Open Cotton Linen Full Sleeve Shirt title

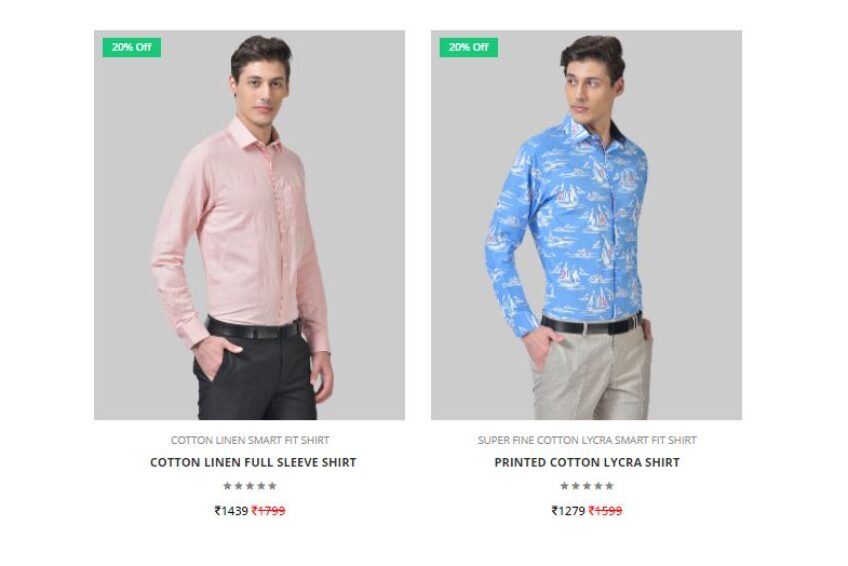[x=253, y=462]
